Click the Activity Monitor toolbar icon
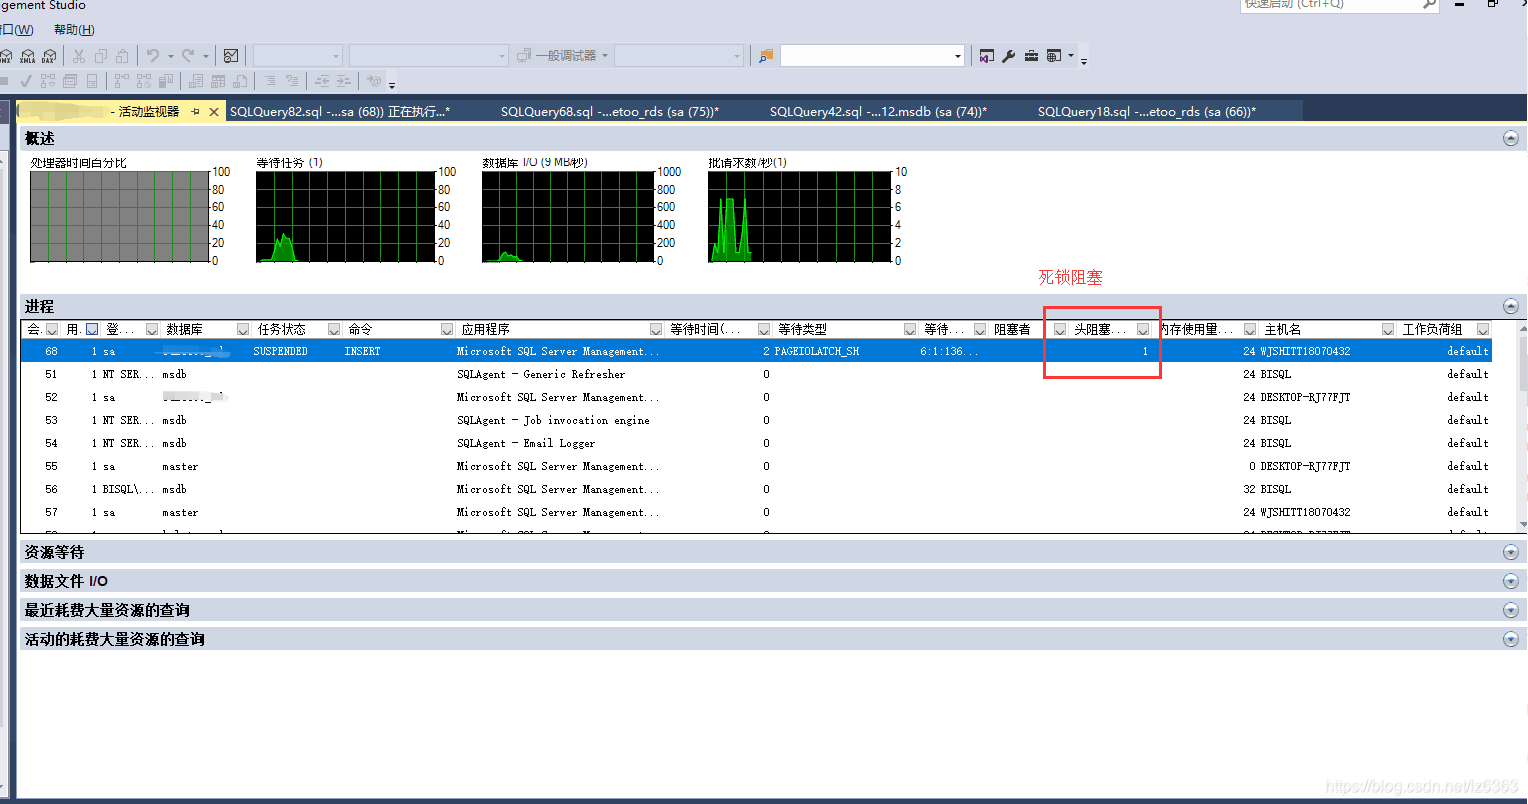Screen dimensions: 1528x804 (231, 56)
